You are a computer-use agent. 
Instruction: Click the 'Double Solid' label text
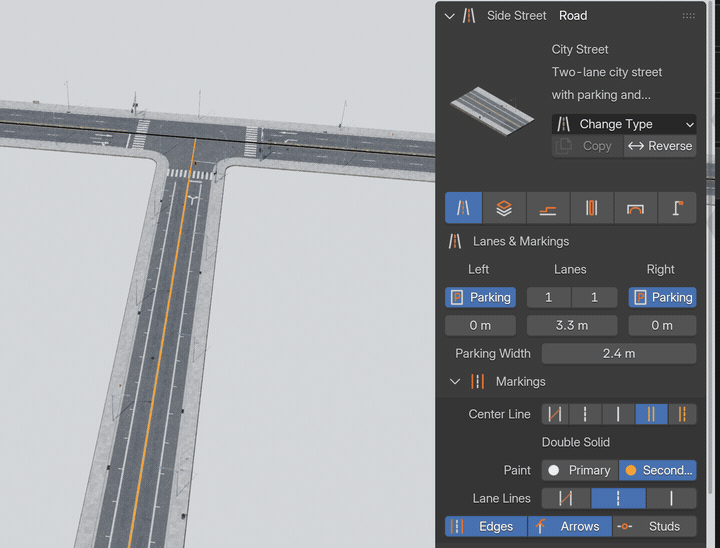[x=576, y=442]
